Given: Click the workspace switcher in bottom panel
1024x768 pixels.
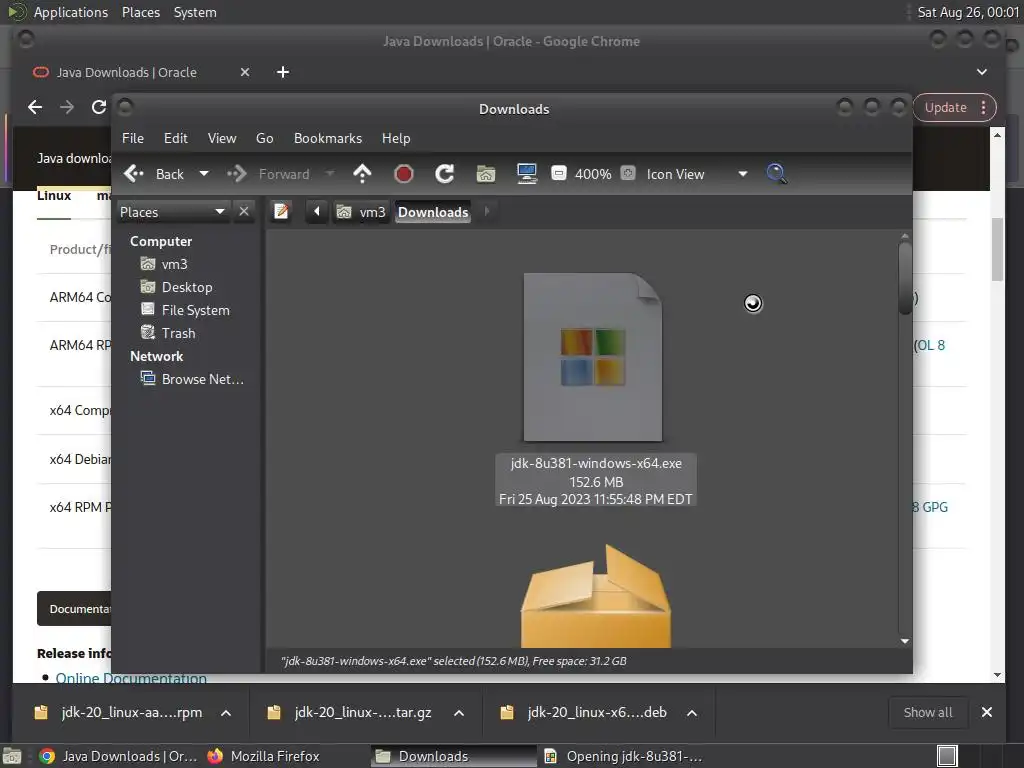Looking at the screenshot, I should pos(948,756).
